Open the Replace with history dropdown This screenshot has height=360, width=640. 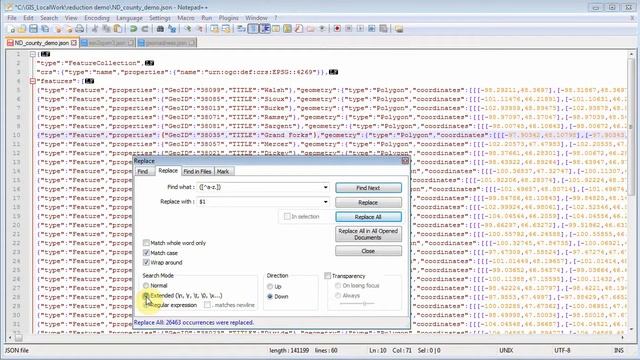click(x=325, y=202)
